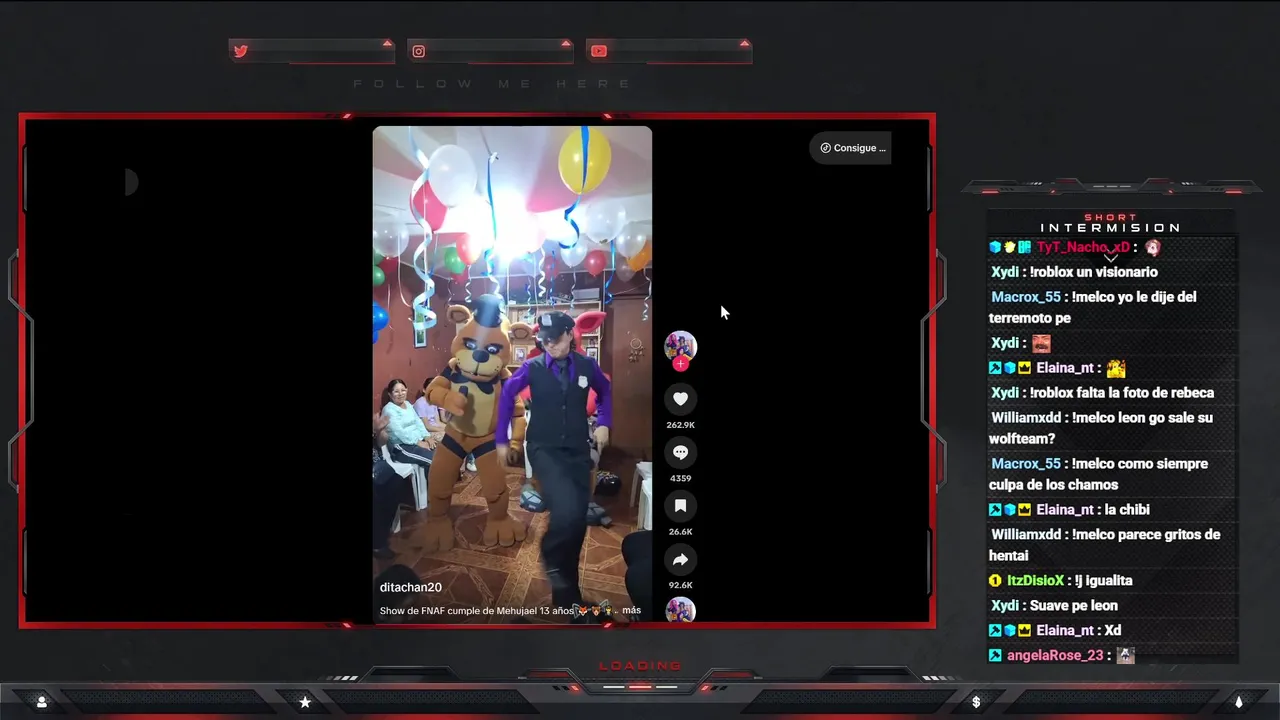
Task: Click username angelaRose_23 in chat
Action: [1055, 656]
